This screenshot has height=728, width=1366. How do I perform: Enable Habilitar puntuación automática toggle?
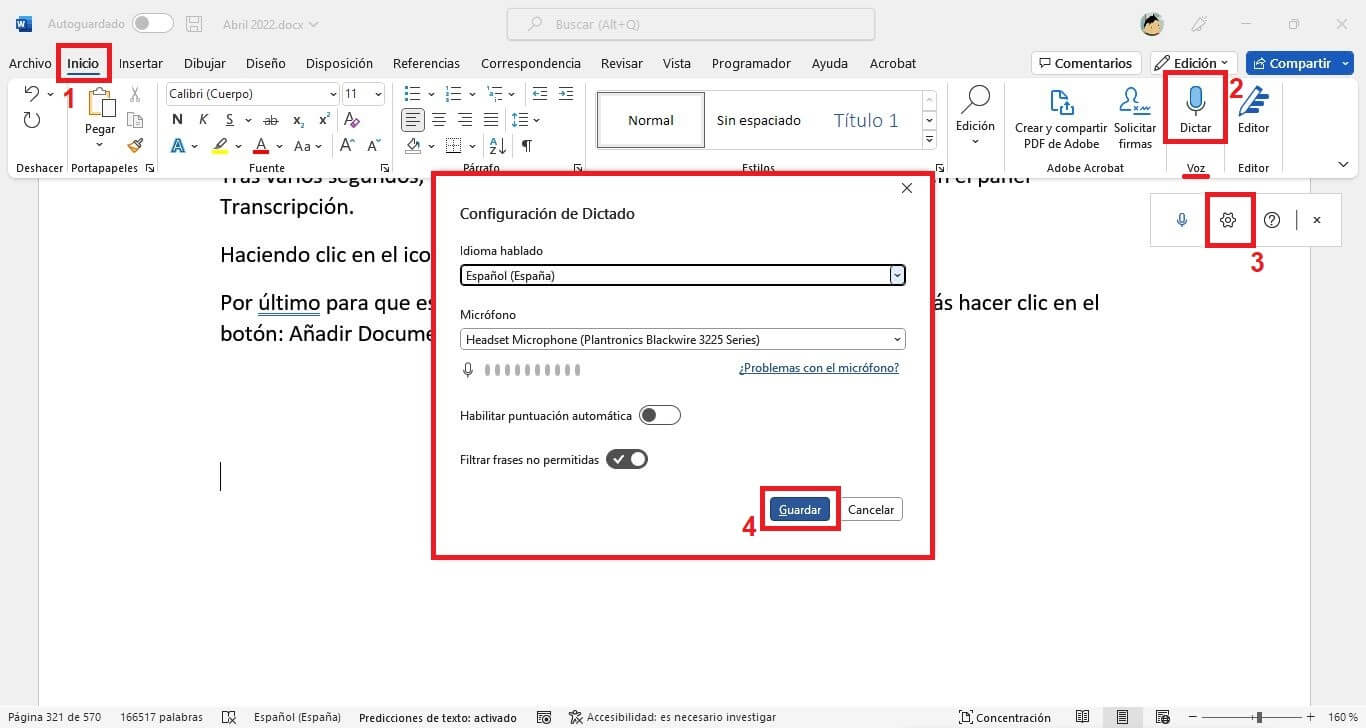tap(660, 415)
